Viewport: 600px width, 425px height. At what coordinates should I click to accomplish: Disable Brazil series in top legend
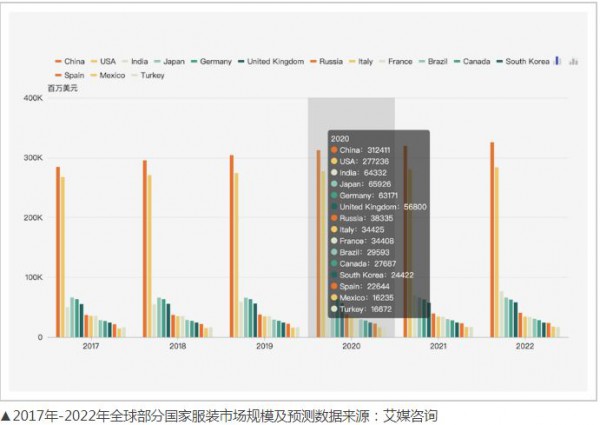tap(433, 61)
